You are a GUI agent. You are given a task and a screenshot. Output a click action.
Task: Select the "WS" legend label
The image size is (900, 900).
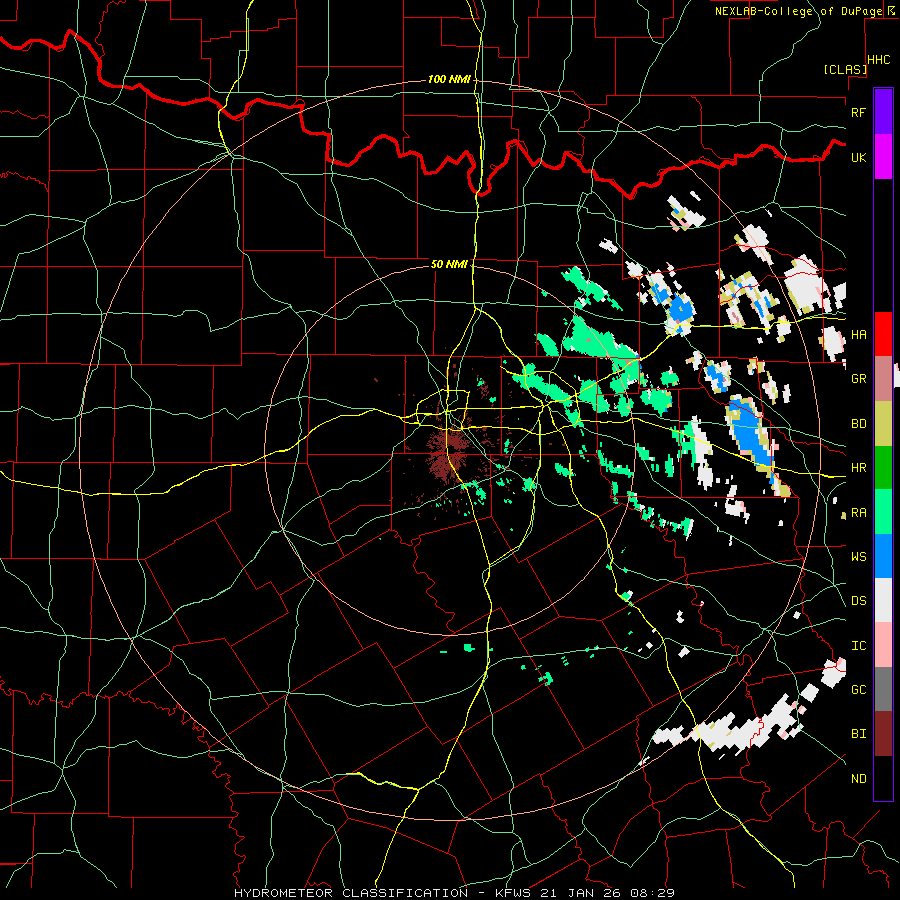click(x=858, y=557)
